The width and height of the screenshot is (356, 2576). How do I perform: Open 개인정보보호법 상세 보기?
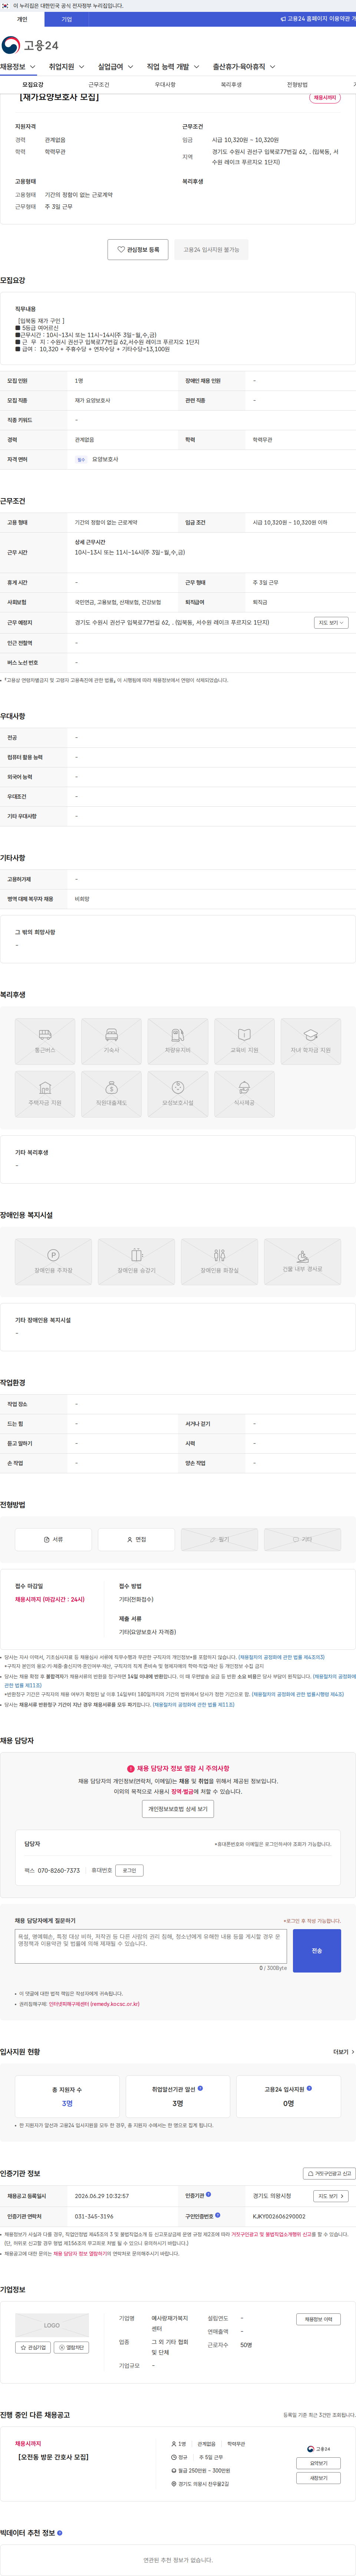point(178,1809)
